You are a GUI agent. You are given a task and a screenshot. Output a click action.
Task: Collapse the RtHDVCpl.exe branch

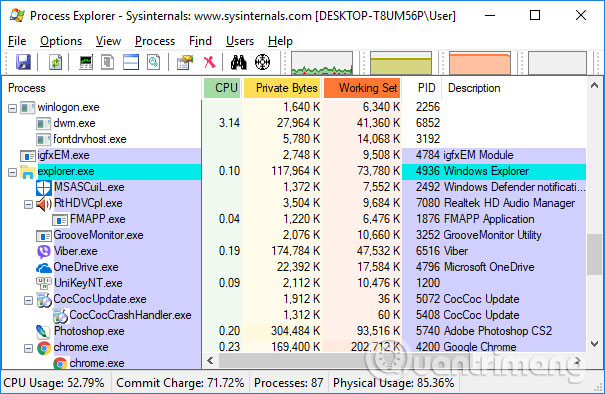click(28, 204)
